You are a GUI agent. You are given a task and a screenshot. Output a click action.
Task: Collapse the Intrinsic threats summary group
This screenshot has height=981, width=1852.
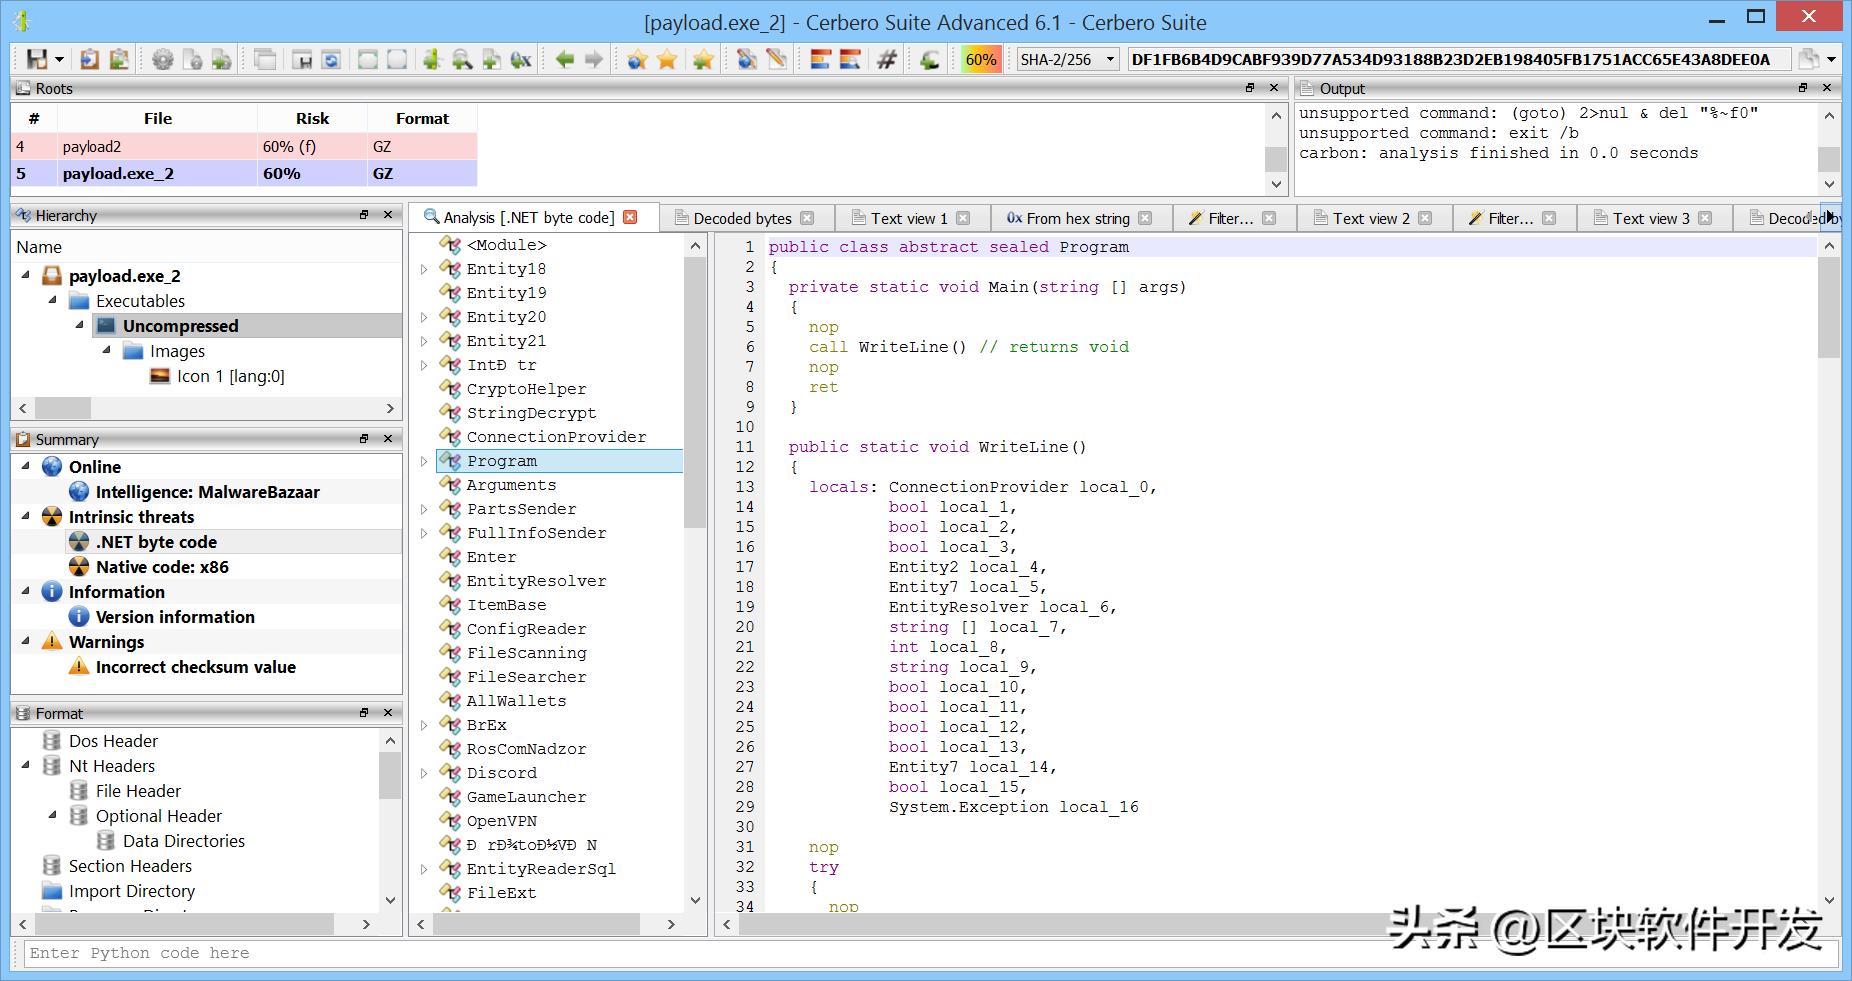point(26,517)
